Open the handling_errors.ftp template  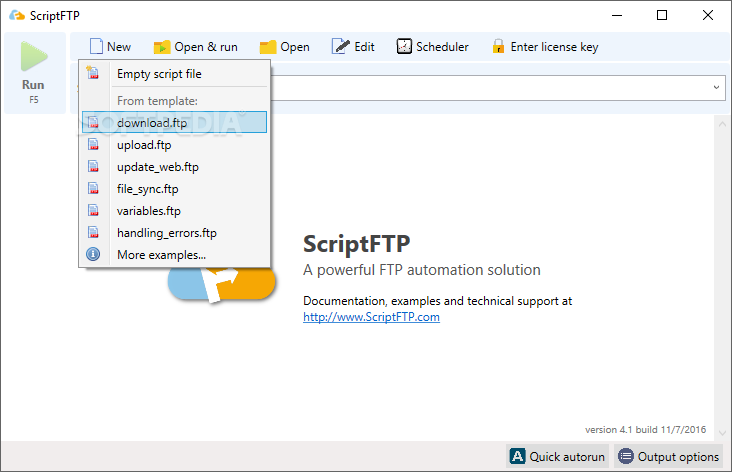pos(175,232)
